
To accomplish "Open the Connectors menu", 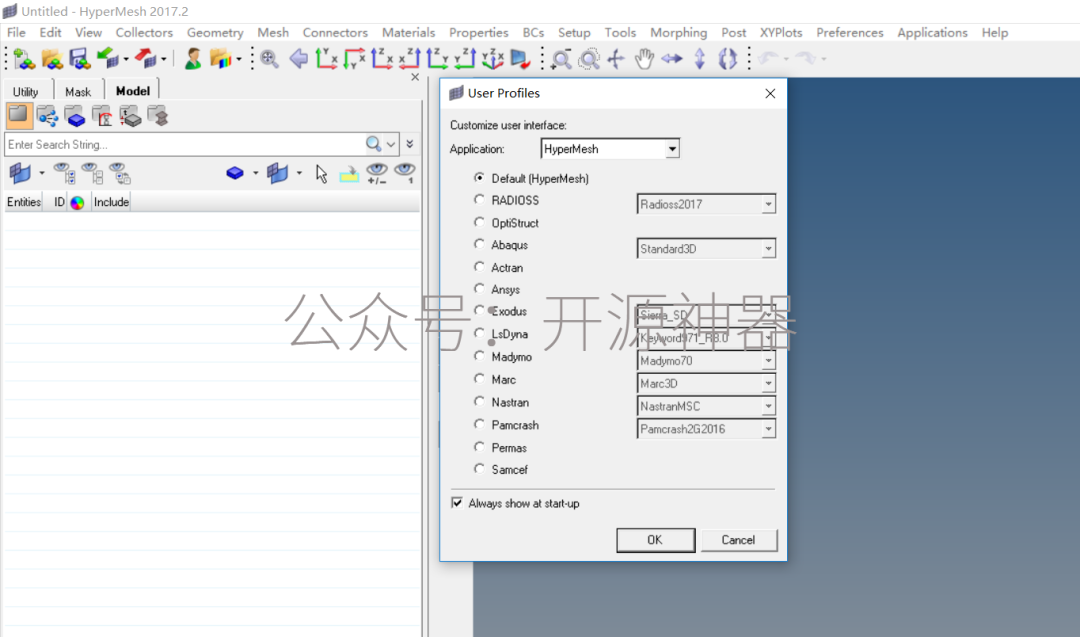I will (335, 32).
